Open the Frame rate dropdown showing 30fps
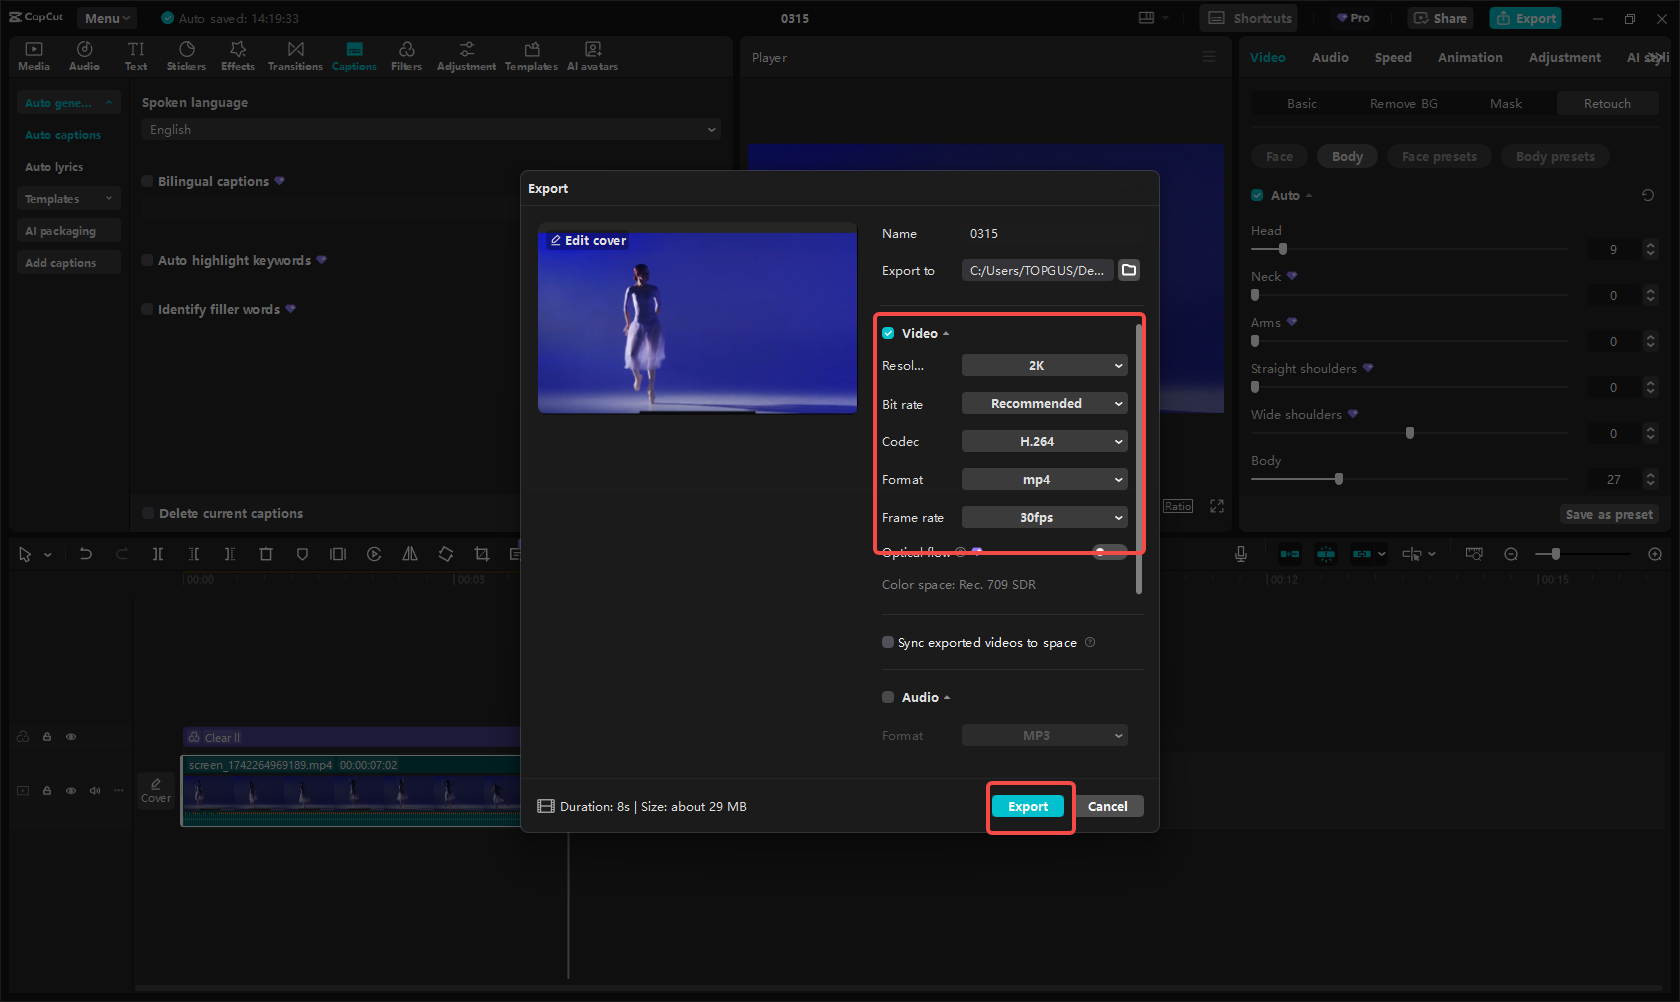1680x1002 pixels. [x=1044, y=517]
